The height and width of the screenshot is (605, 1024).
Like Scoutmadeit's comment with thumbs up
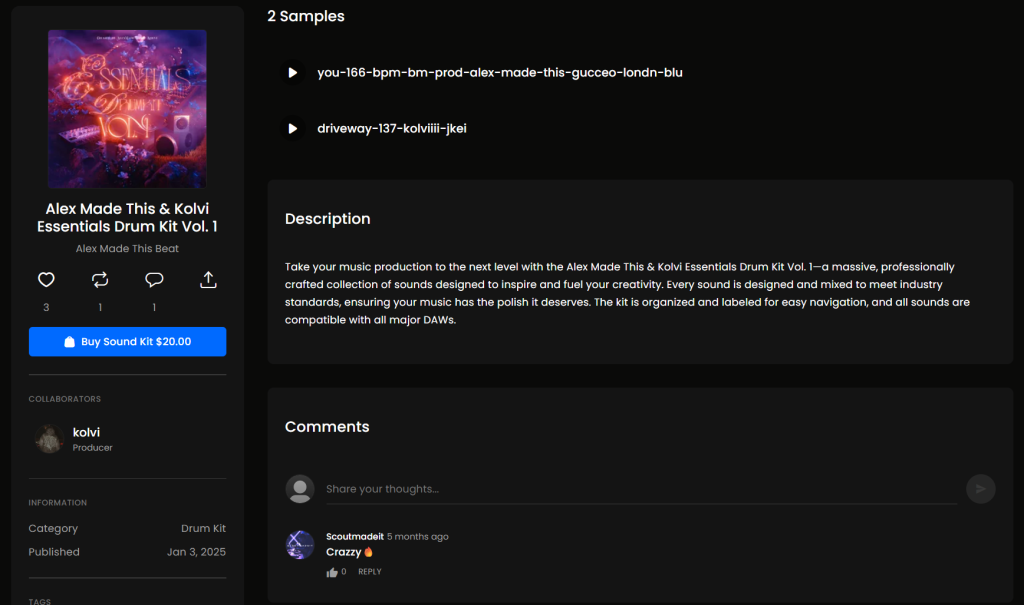tap(332, 572)
